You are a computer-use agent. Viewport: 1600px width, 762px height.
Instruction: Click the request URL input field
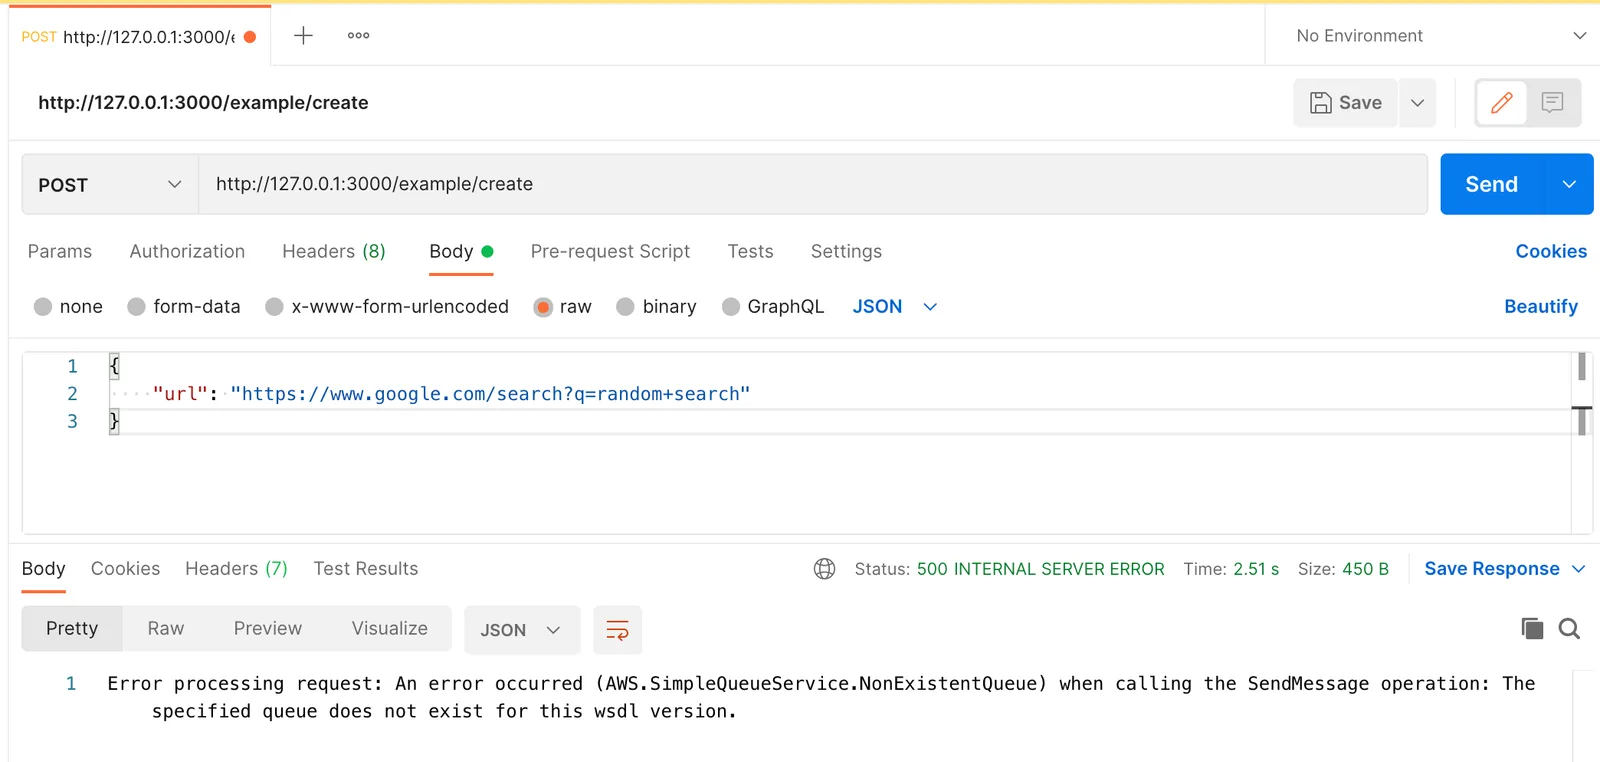tap(813, 185)
